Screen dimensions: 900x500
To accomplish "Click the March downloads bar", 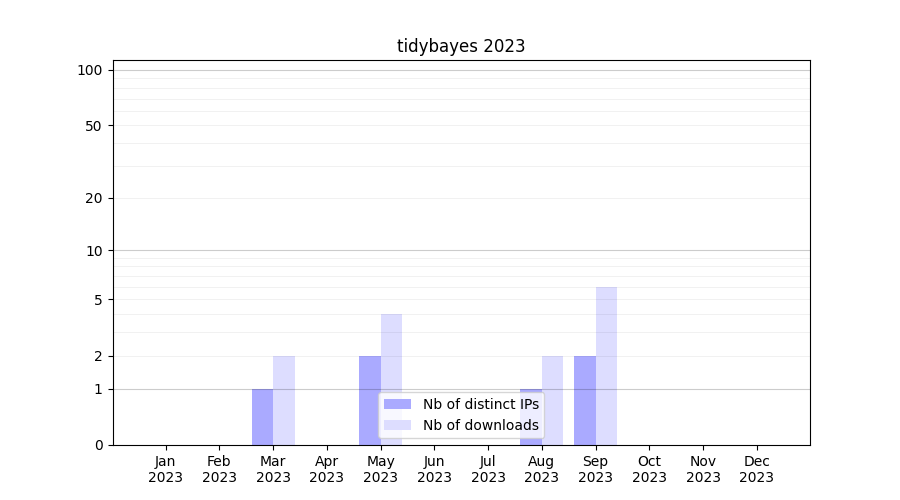I will pos(284,400).
